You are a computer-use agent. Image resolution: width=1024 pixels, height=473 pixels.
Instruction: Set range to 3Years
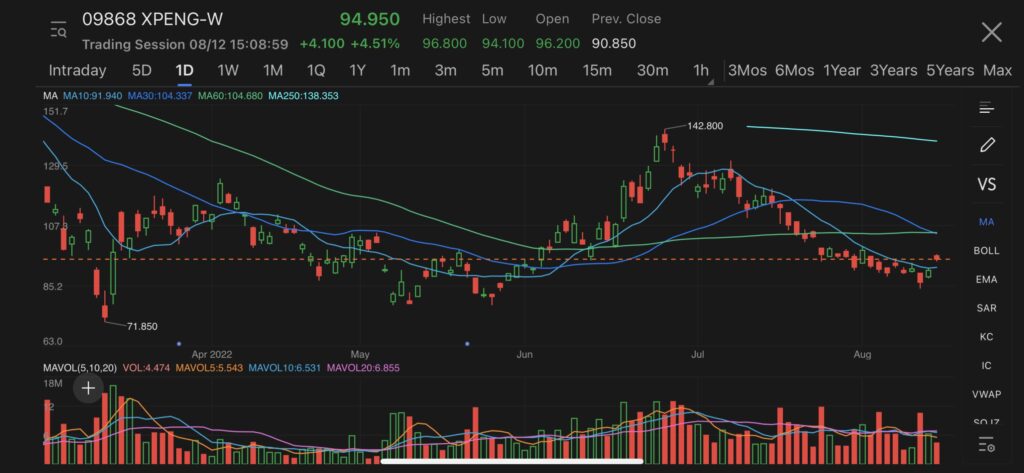click(x=893, y=71)
